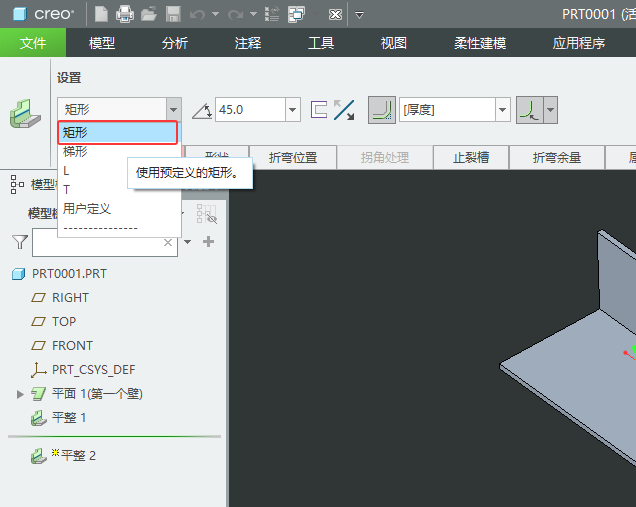Select PRT_CSYS_DEF coordinate system
Viewport: 636px width, 507px height.
[x=94, y=370]
